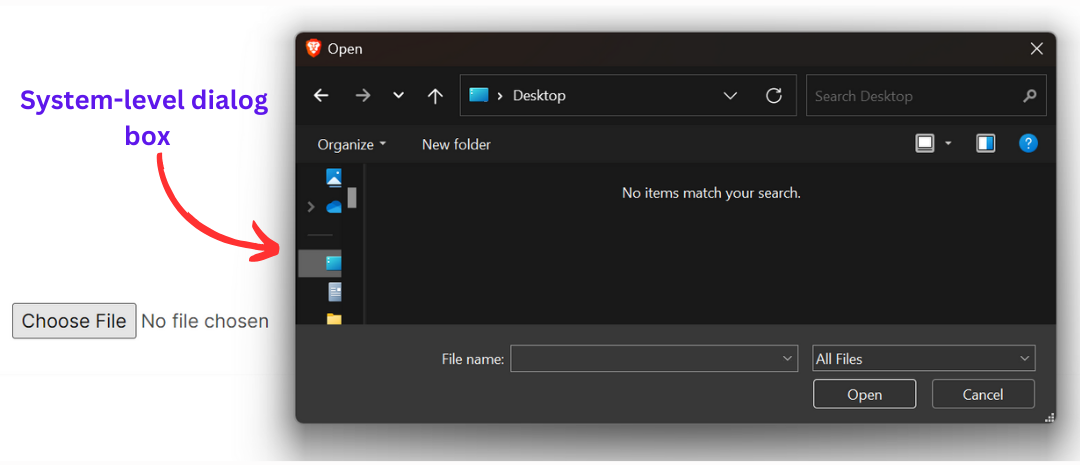Refresh the Desktop folder listing

(773, 96)
